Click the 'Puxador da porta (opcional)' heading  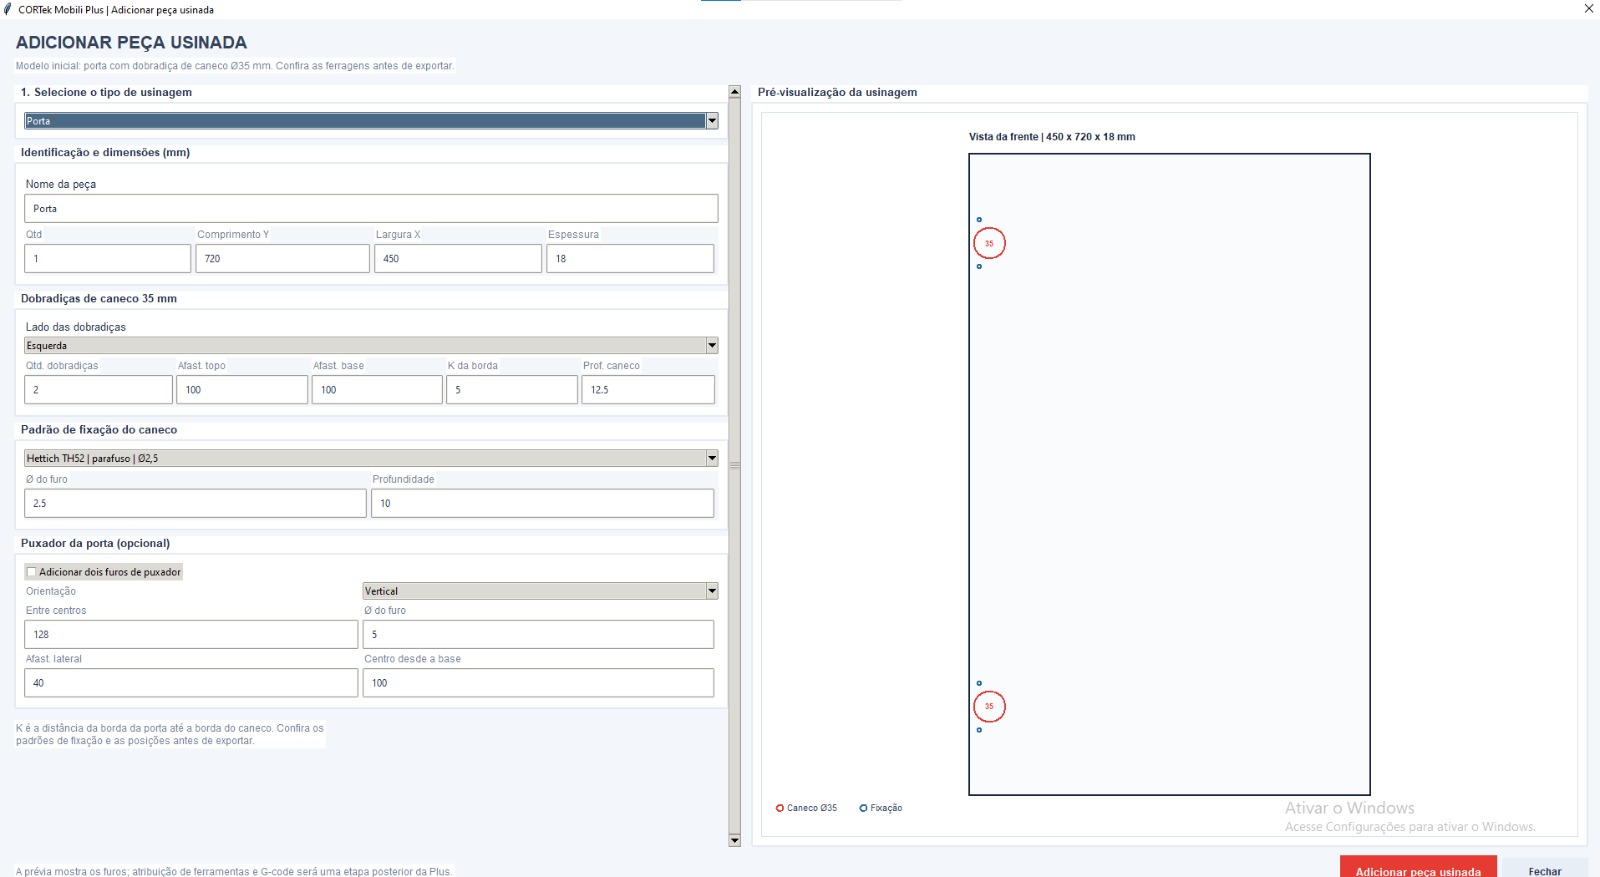click(95, 543)
